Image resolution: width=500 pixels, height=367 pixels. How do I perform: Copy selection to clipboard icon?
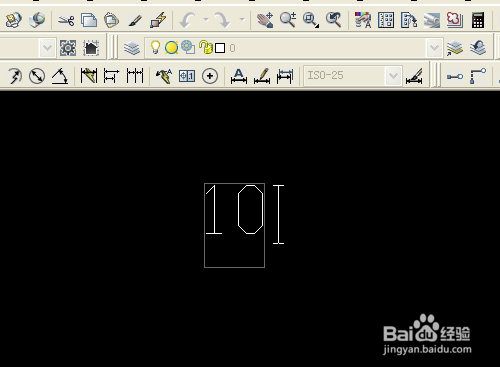click(x=89, y=20)
